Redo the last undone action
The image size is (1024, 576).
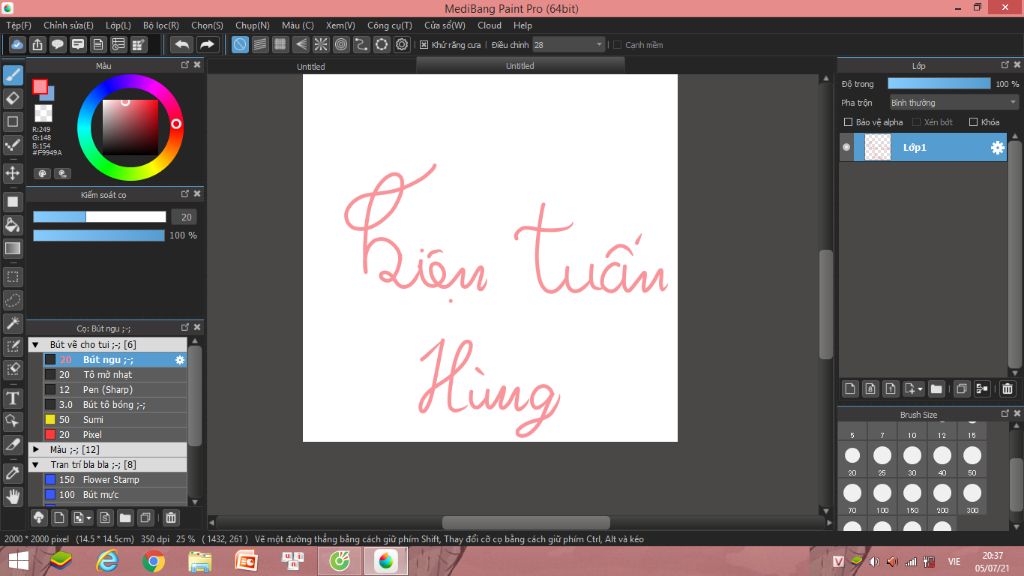pos(206,44)
